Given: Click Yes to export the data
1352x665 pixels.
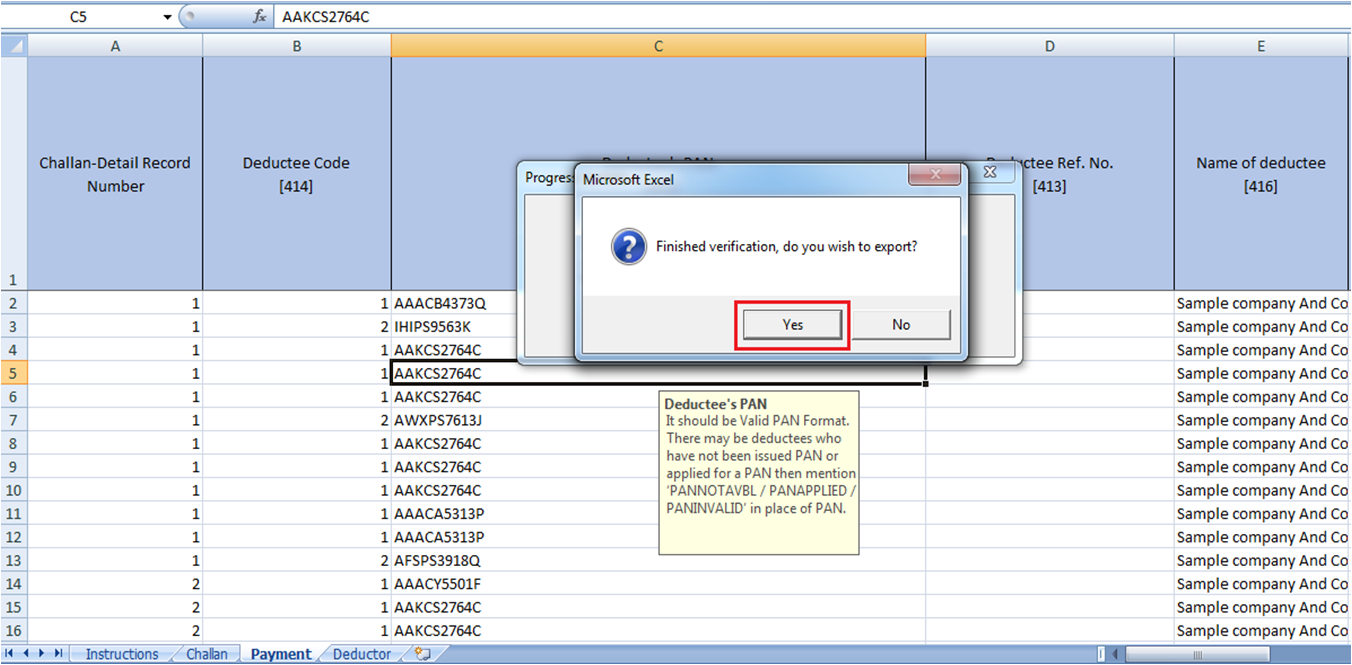Looking at the screenshot, I should (x=791, y=324).
